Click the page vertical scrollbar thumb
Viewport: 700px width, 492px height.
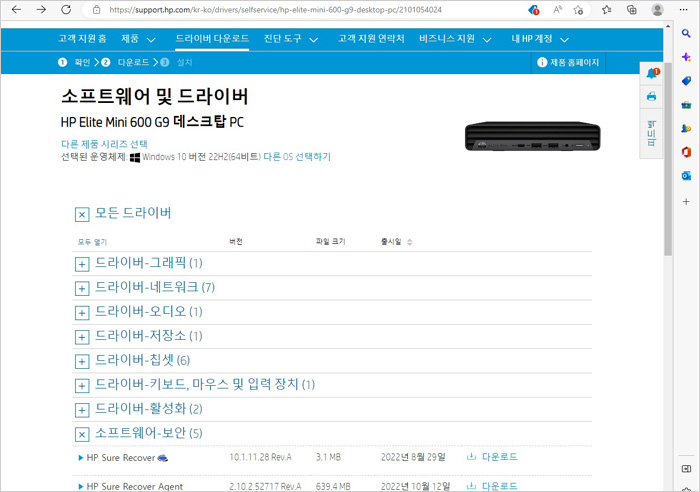668,158
